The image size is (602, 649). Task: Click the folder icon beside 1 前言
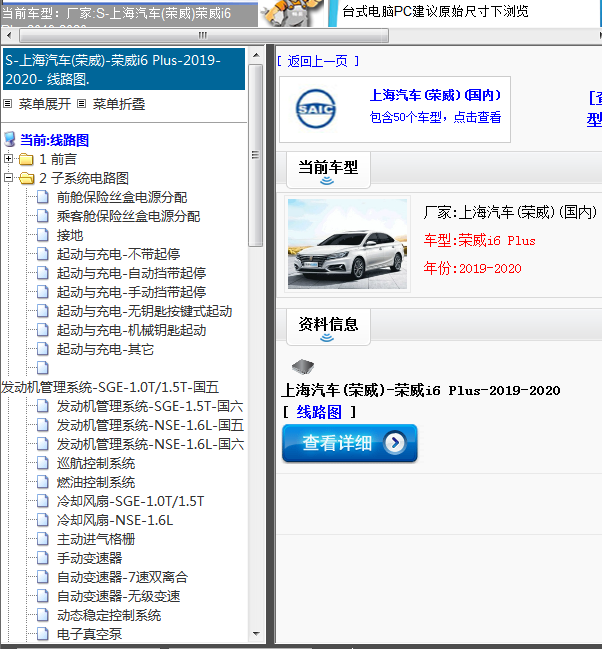tap(26, 159)
